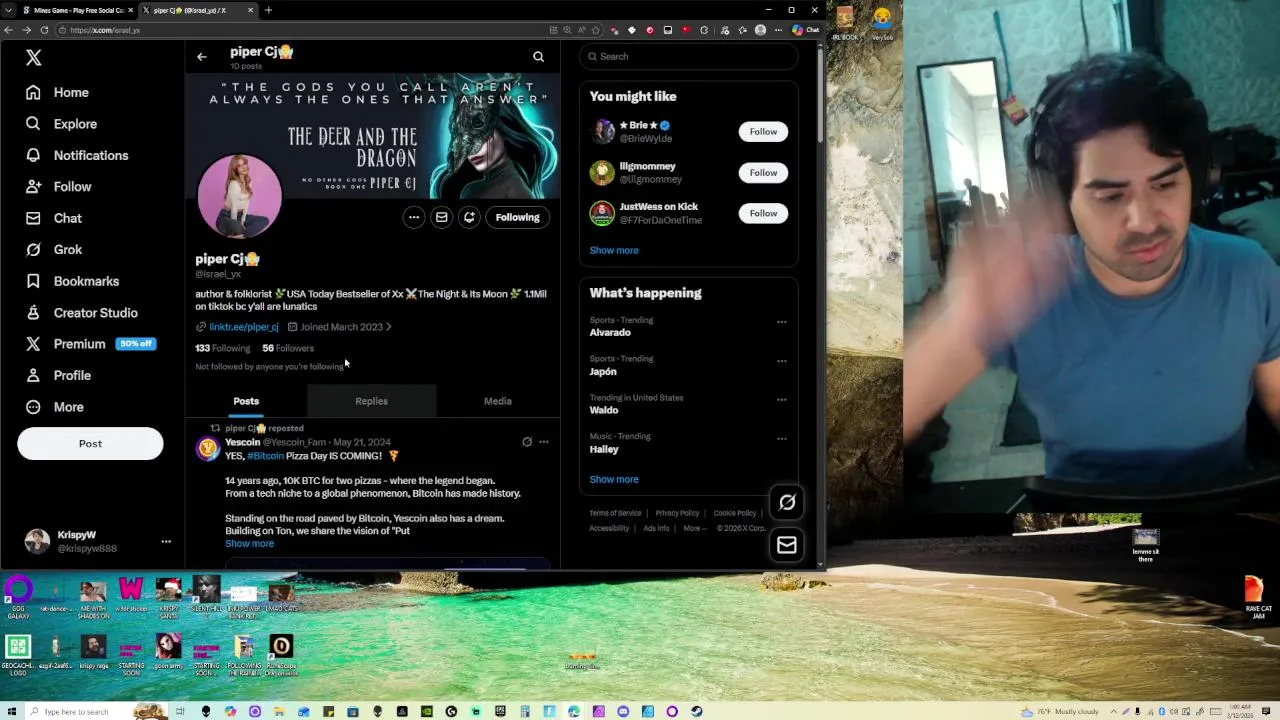This screenshot has height=720, width=1280.
Task: Click the Following button on piper Cj's profile
Action: click(x=517, y=217)
